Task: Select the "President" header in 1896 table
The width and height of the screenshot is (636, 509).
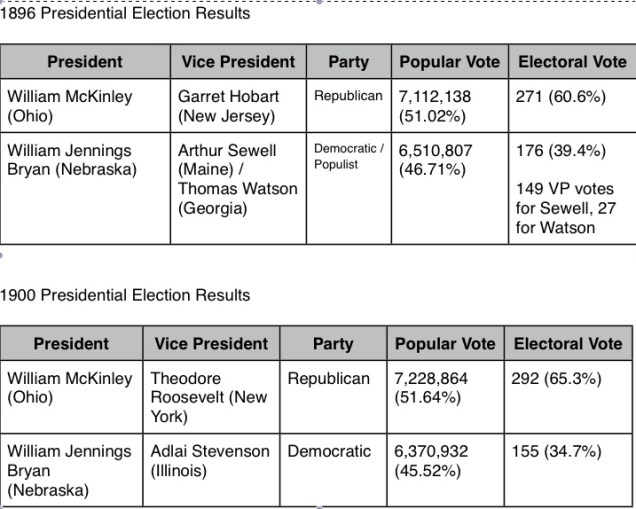Action: 85,62
